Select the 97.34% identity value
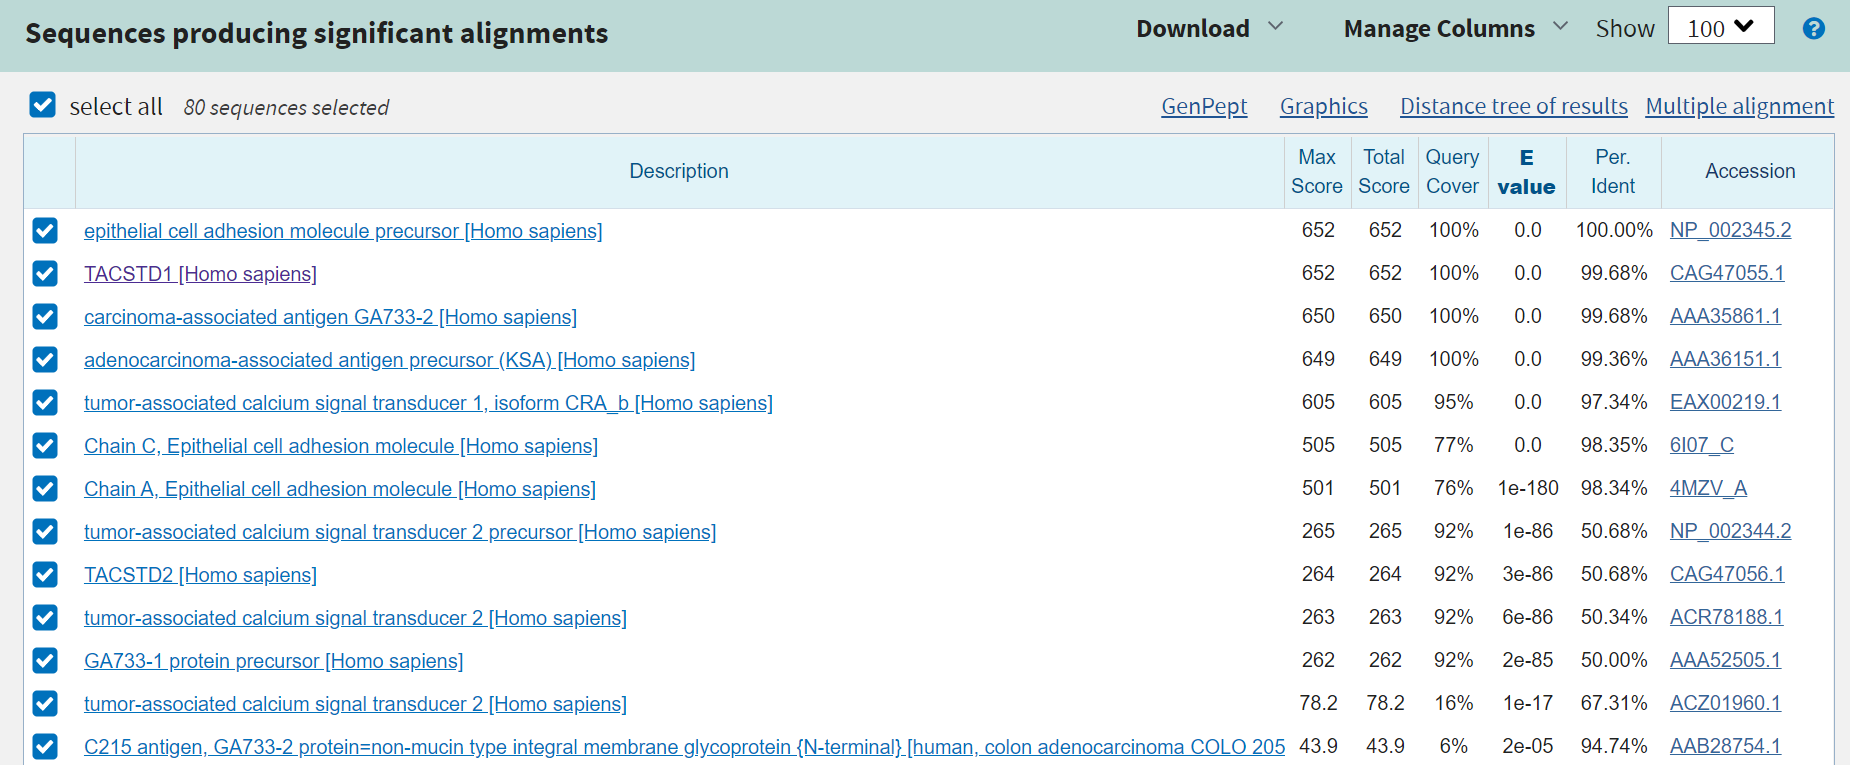 coord(1614,402)
